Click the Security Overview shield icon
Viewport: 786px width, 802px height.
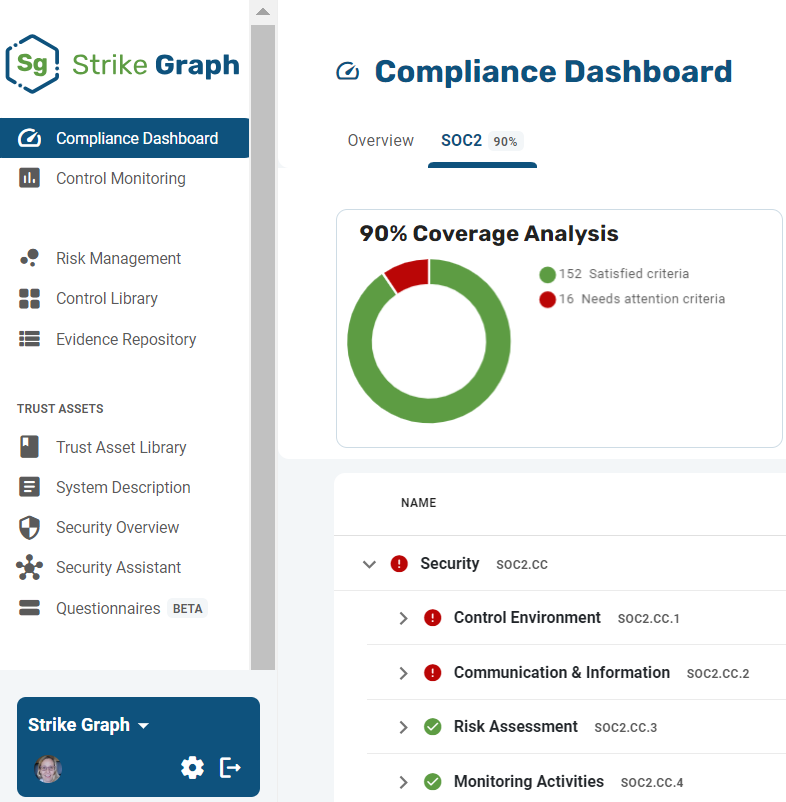[x=29, y=527]
